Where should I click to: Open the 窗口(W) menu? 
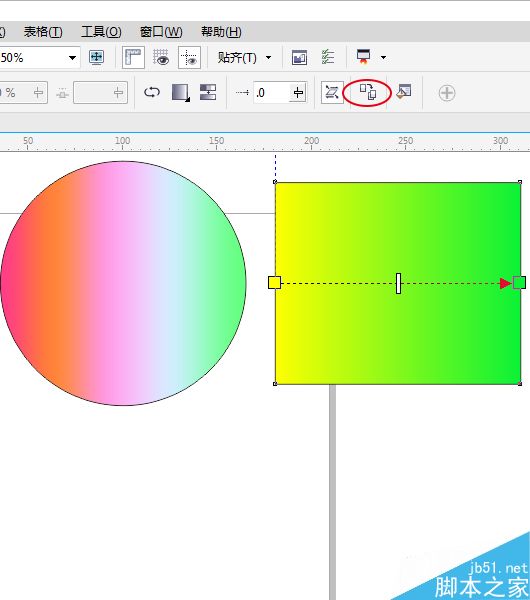pyautogui.click(x=161, y=32)
